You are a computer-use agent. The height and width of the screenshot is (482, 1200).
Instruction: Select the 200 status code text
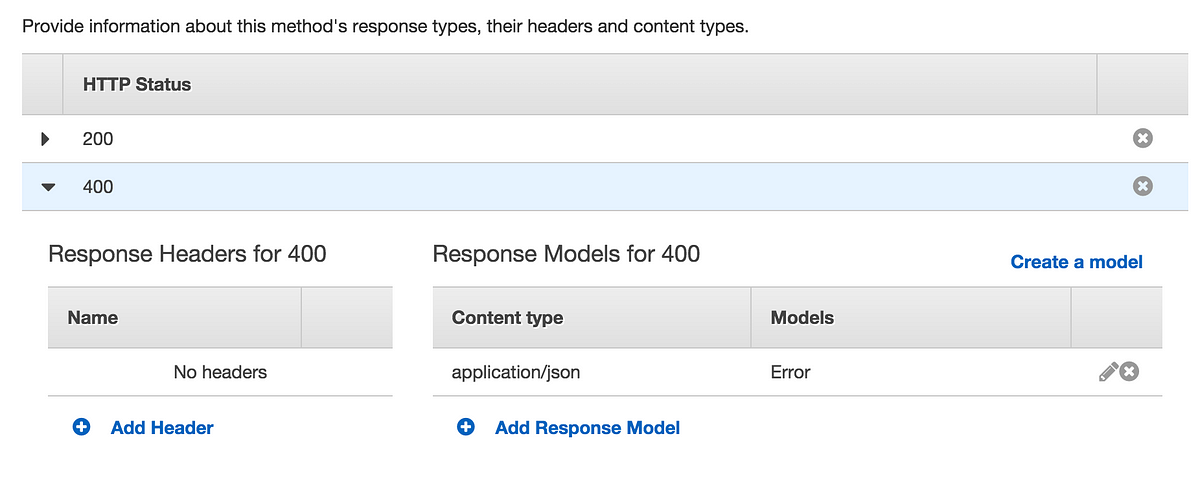tap(98, 139)
